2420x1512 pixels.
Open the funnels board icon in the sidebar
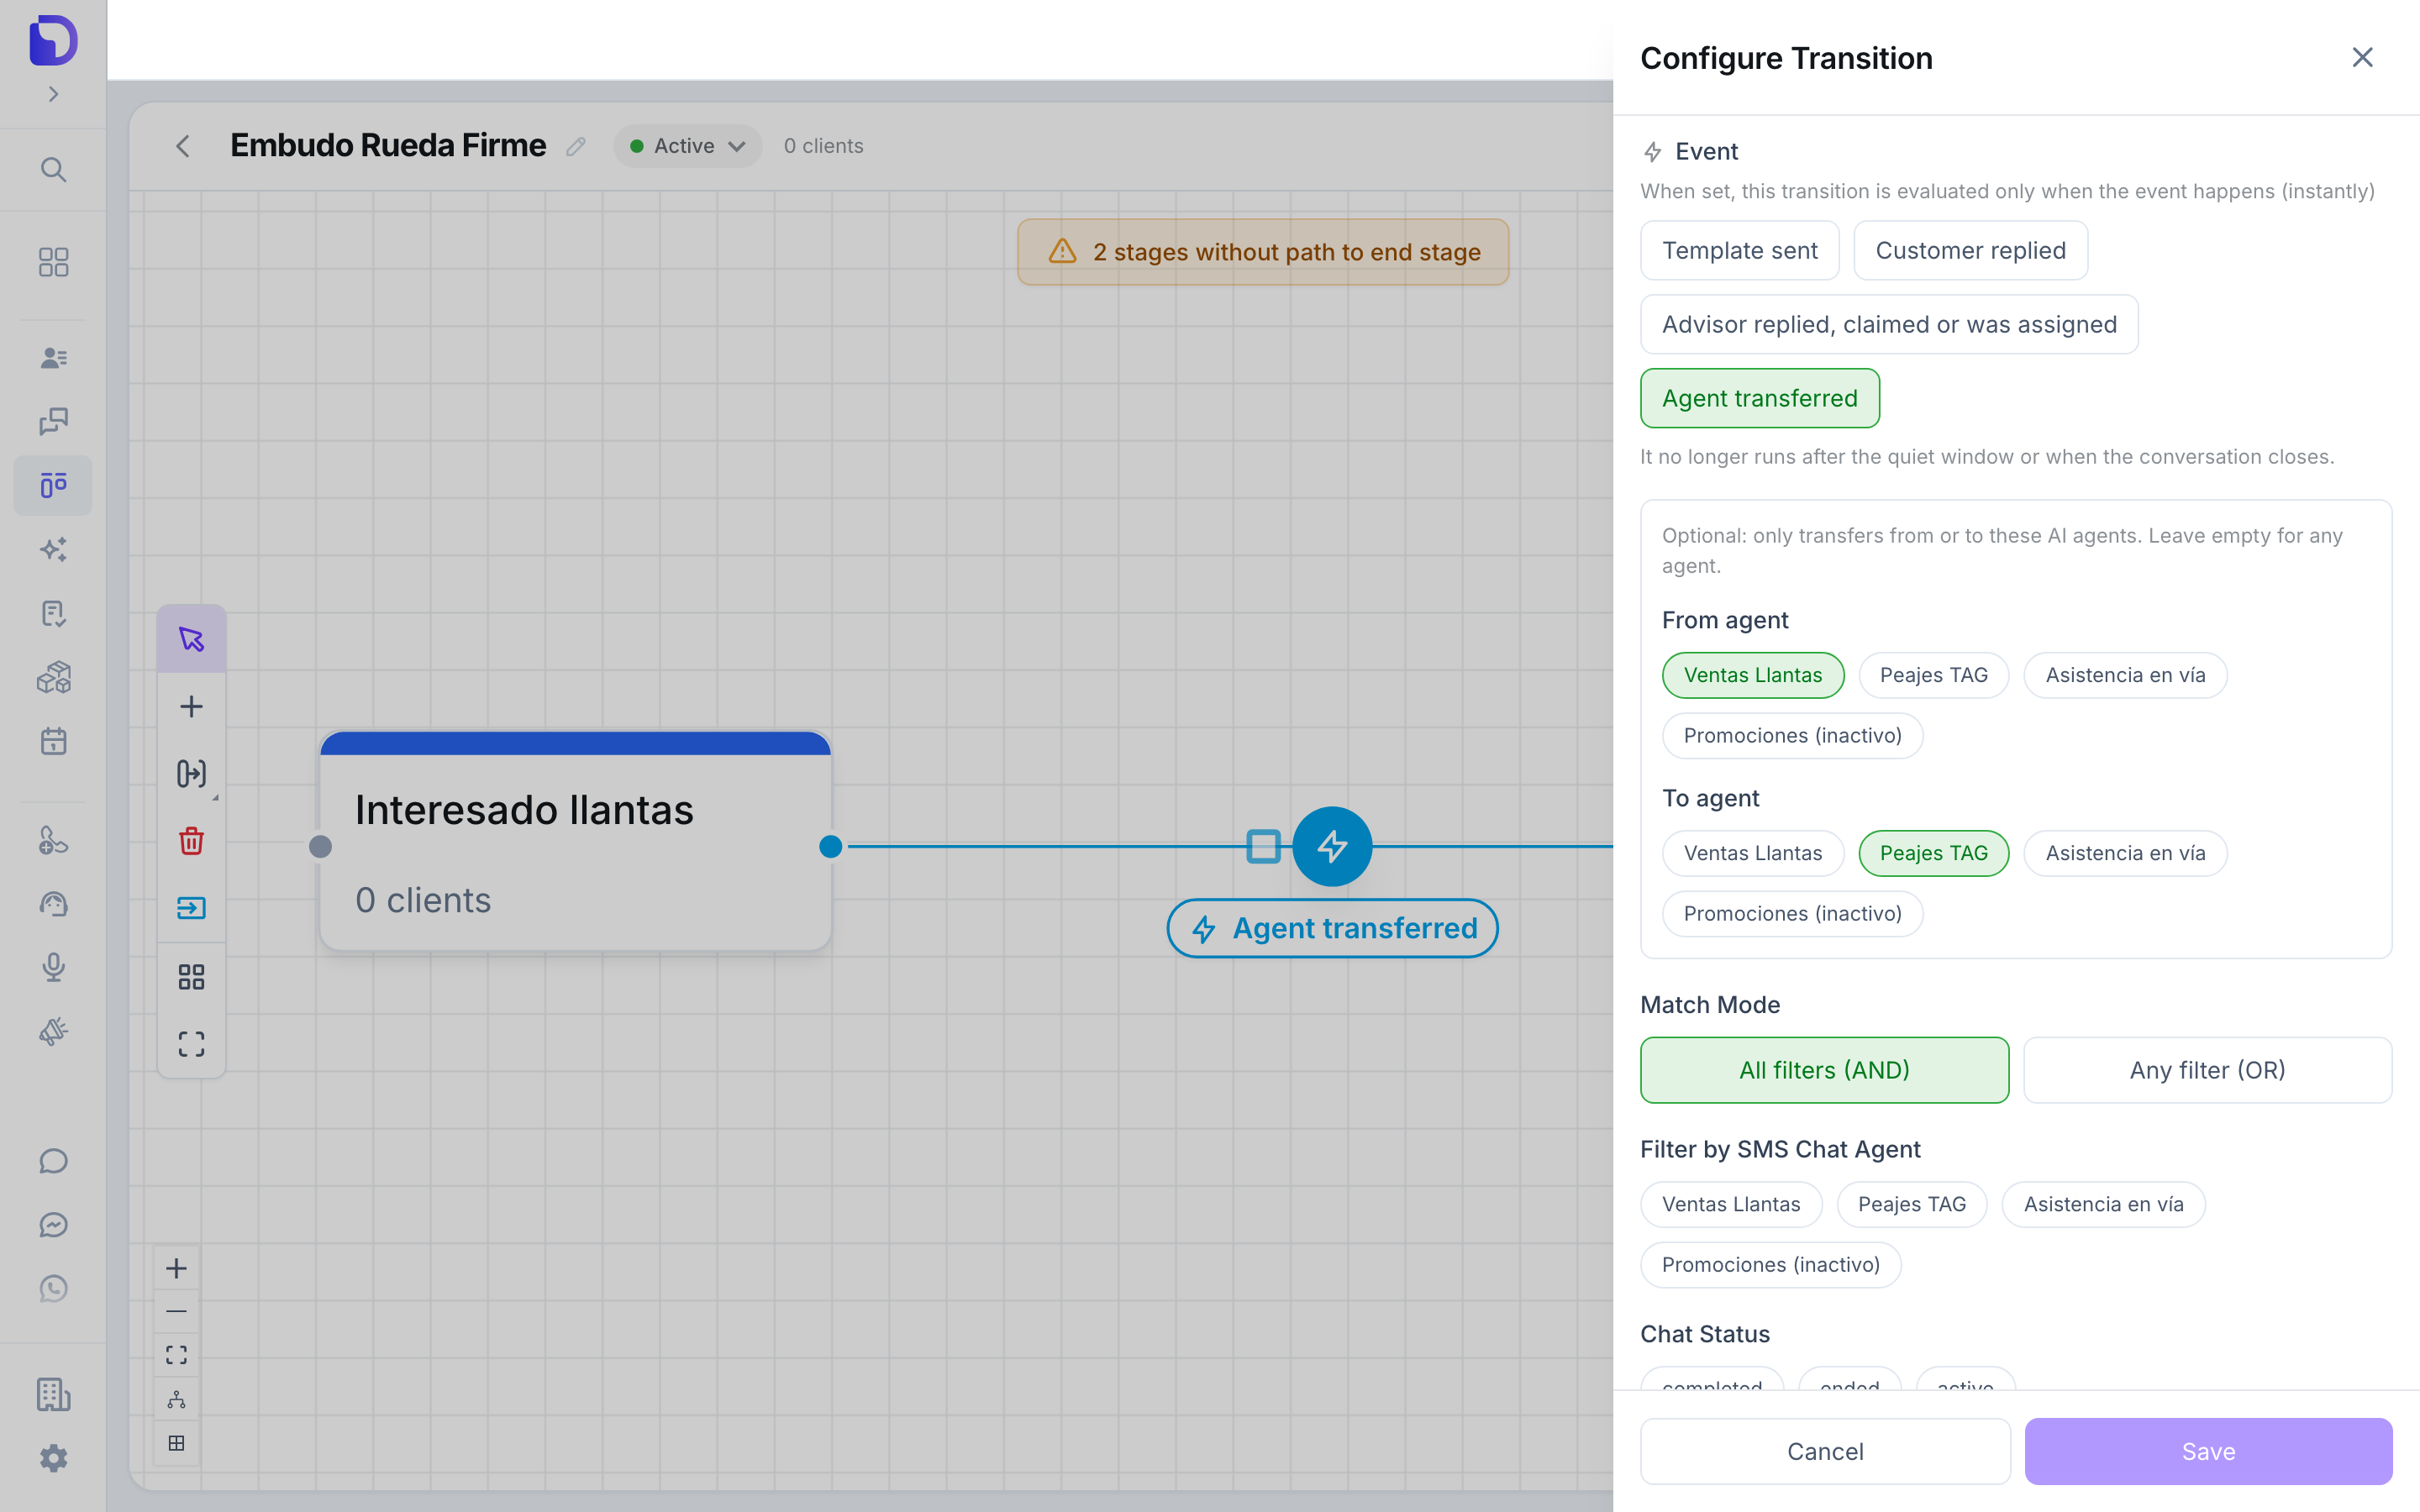53,485
